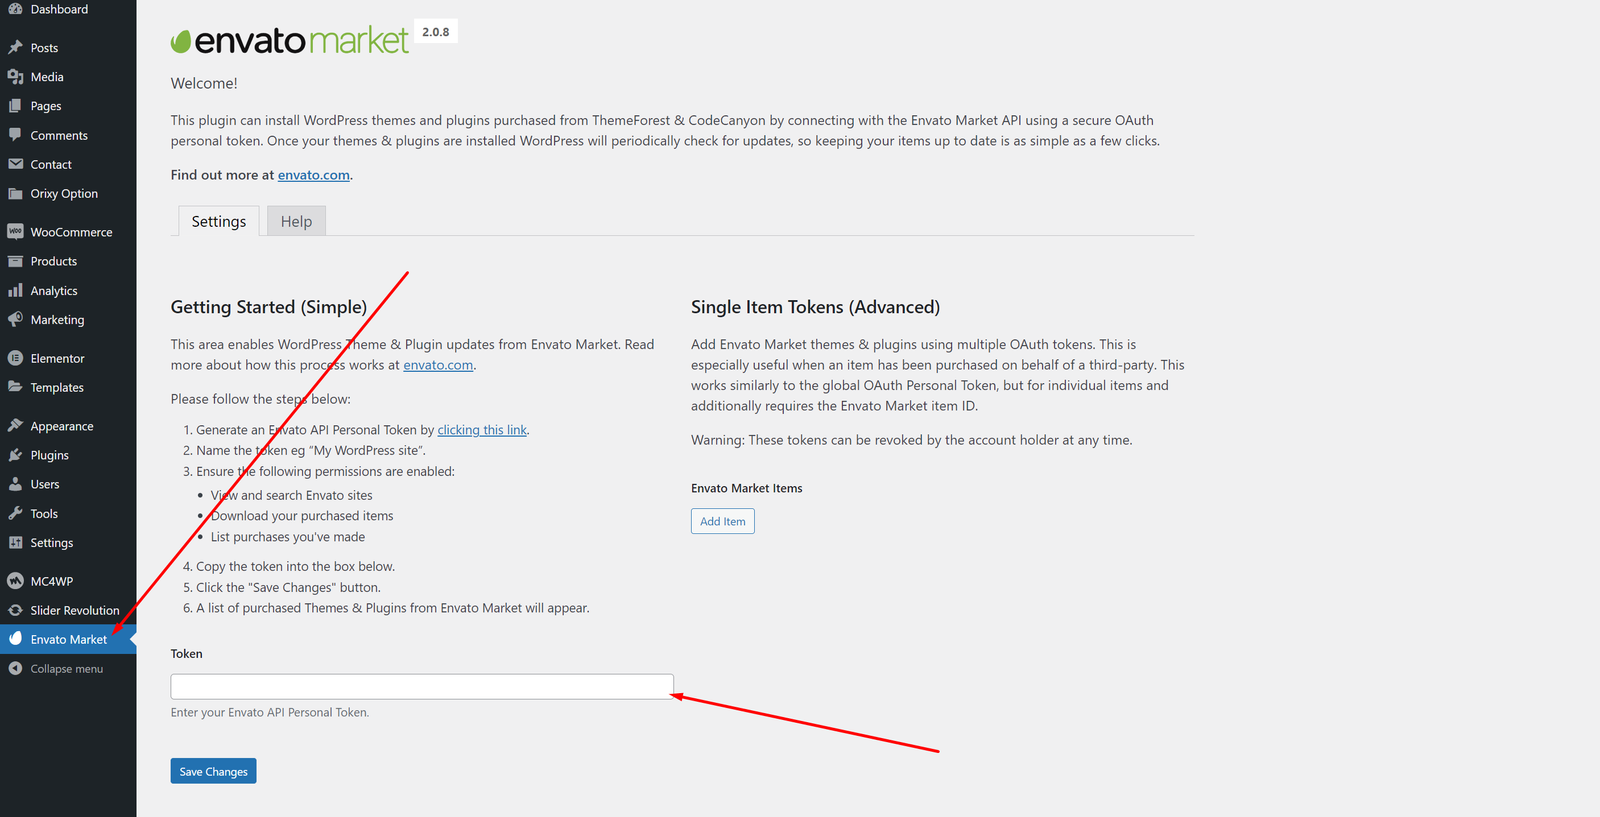This screenshot has height=817, width=1600.
Task: Open the Users menu label
Action: (45, 484)
